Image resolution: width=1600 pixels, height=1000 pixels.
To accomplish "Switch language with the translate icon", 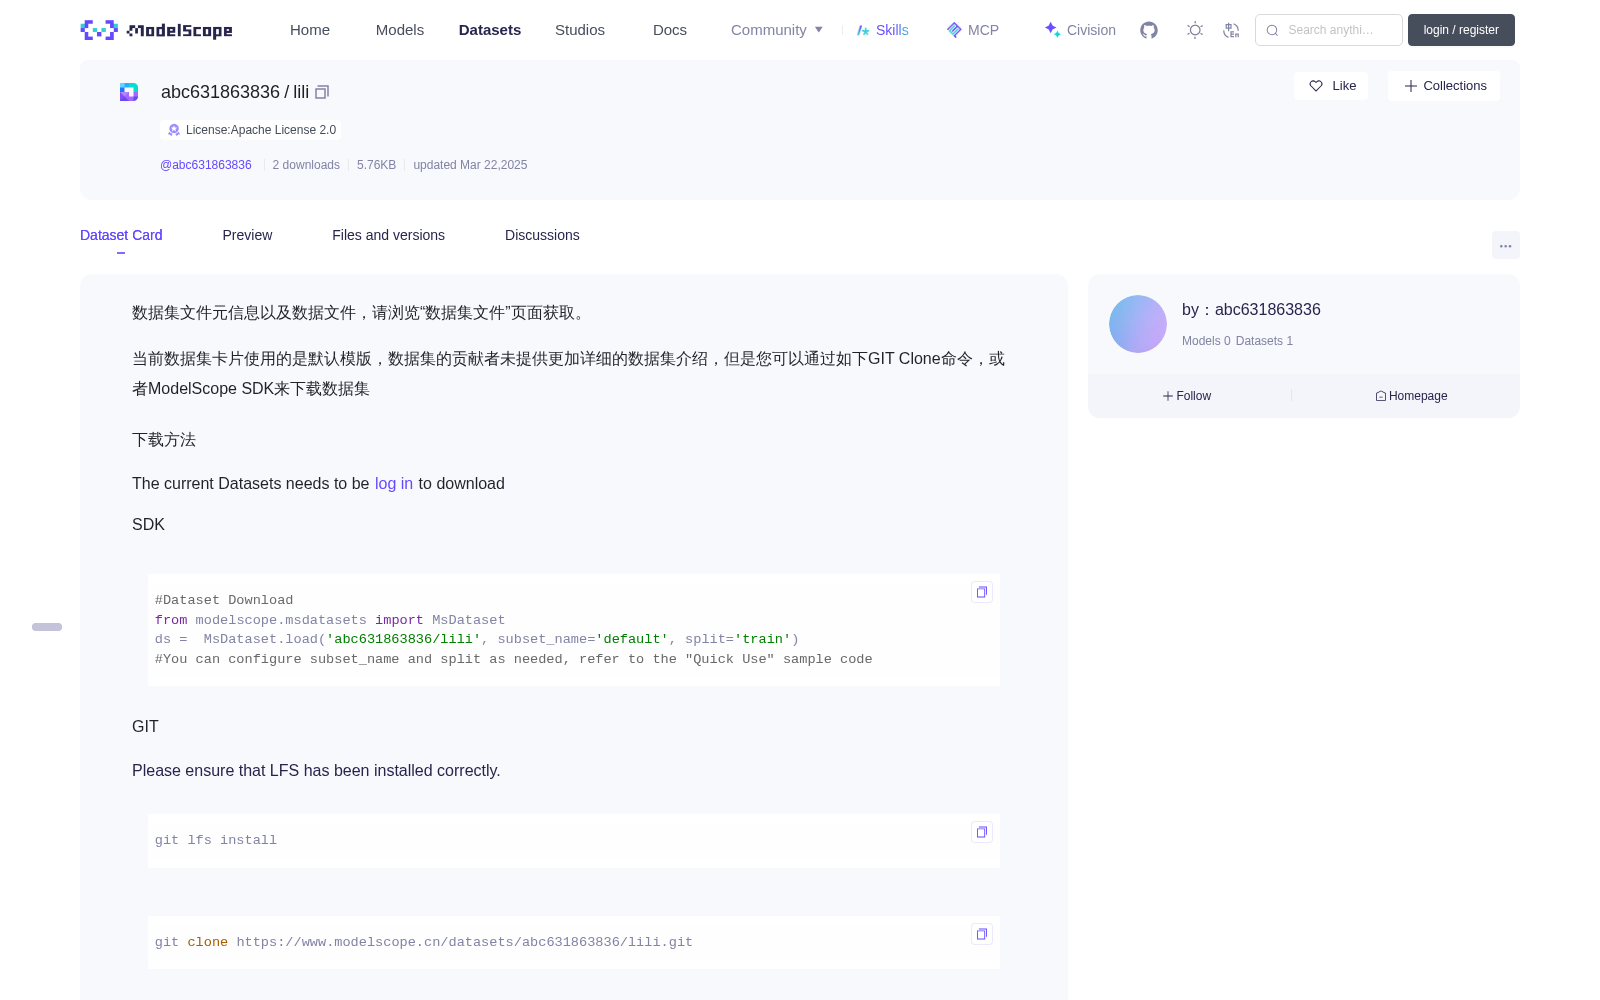I will pos(1231,30).
